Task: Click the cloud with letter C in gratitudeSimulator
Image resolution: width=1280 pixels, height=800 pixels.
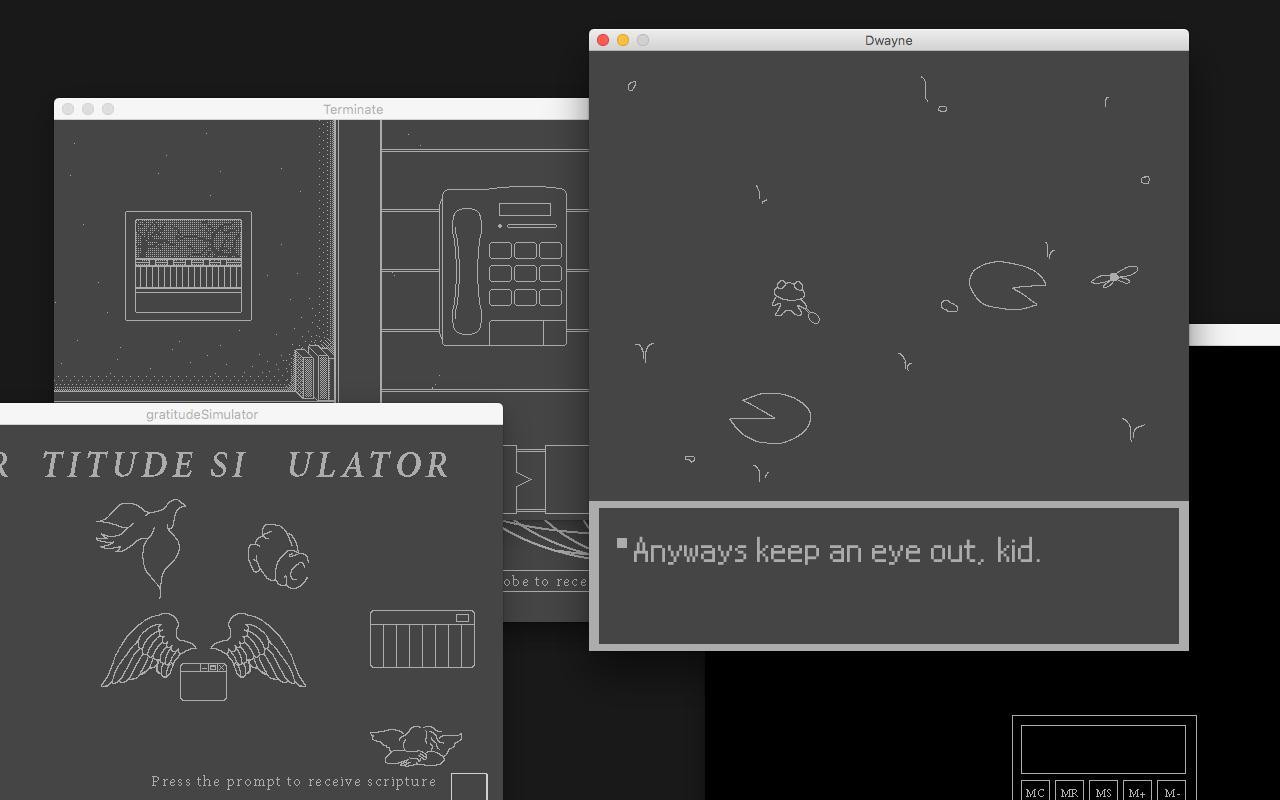Action: 278,556
